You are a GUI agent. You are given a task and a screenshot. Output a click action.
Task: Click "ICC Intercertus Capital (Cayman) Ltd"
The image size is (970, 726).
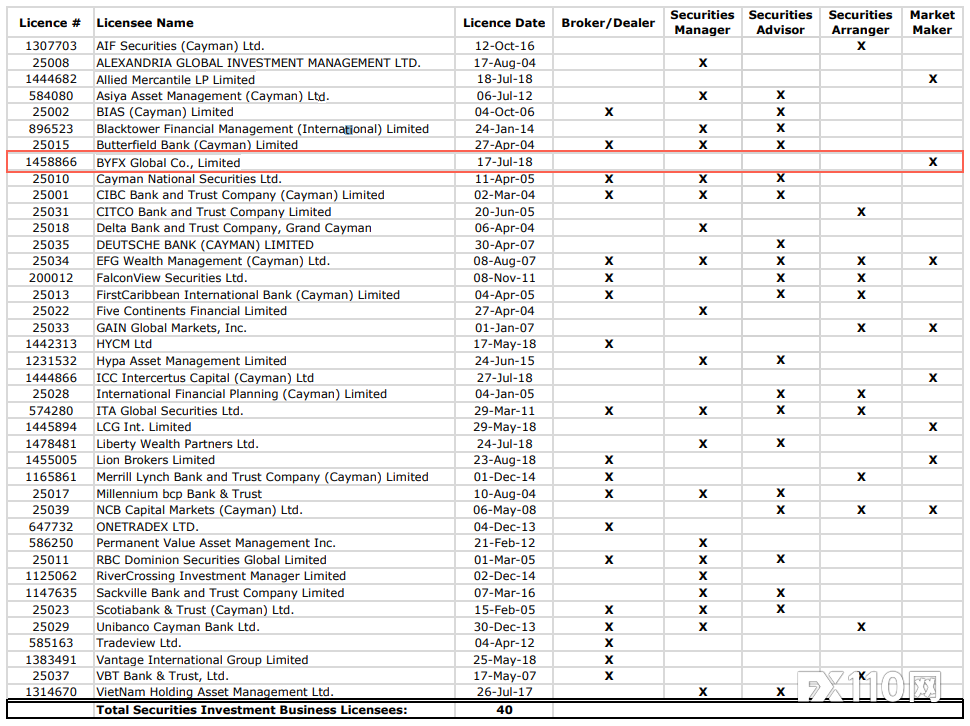(x=205, y=378)
